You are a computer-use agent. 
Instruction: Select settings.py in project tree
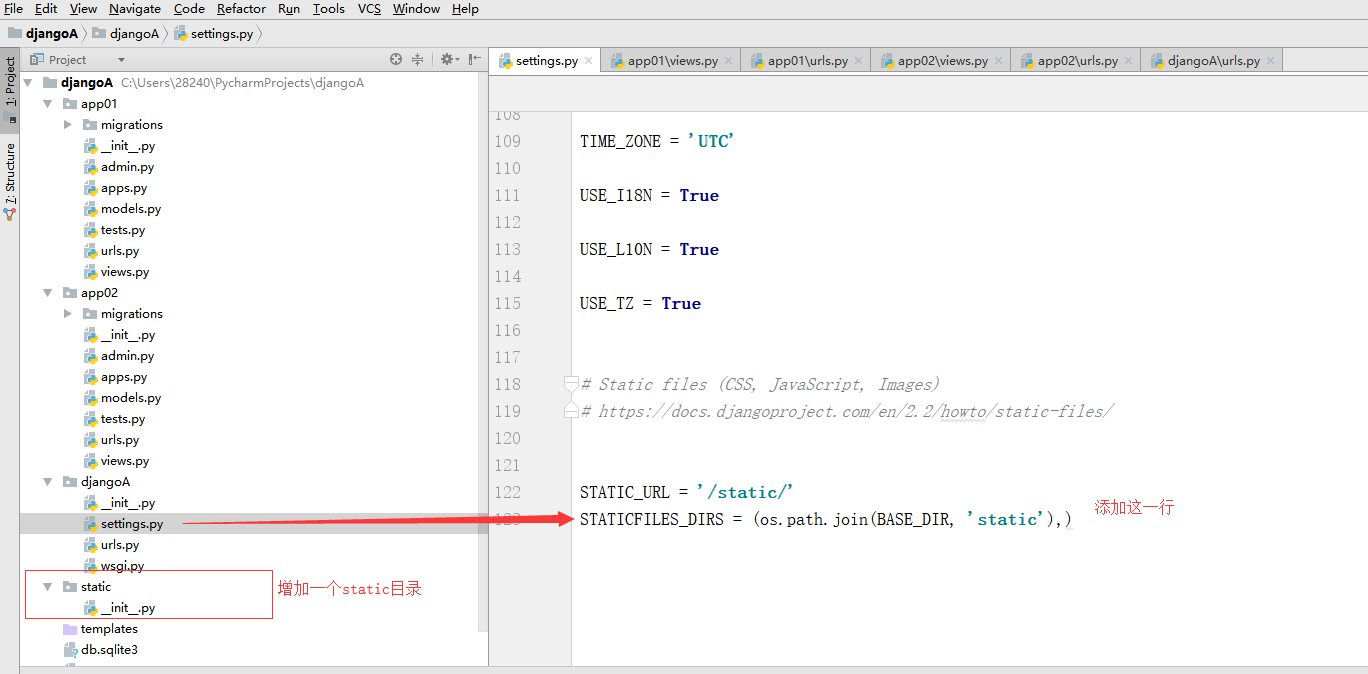pyautogui.click(x=132, y=524)
